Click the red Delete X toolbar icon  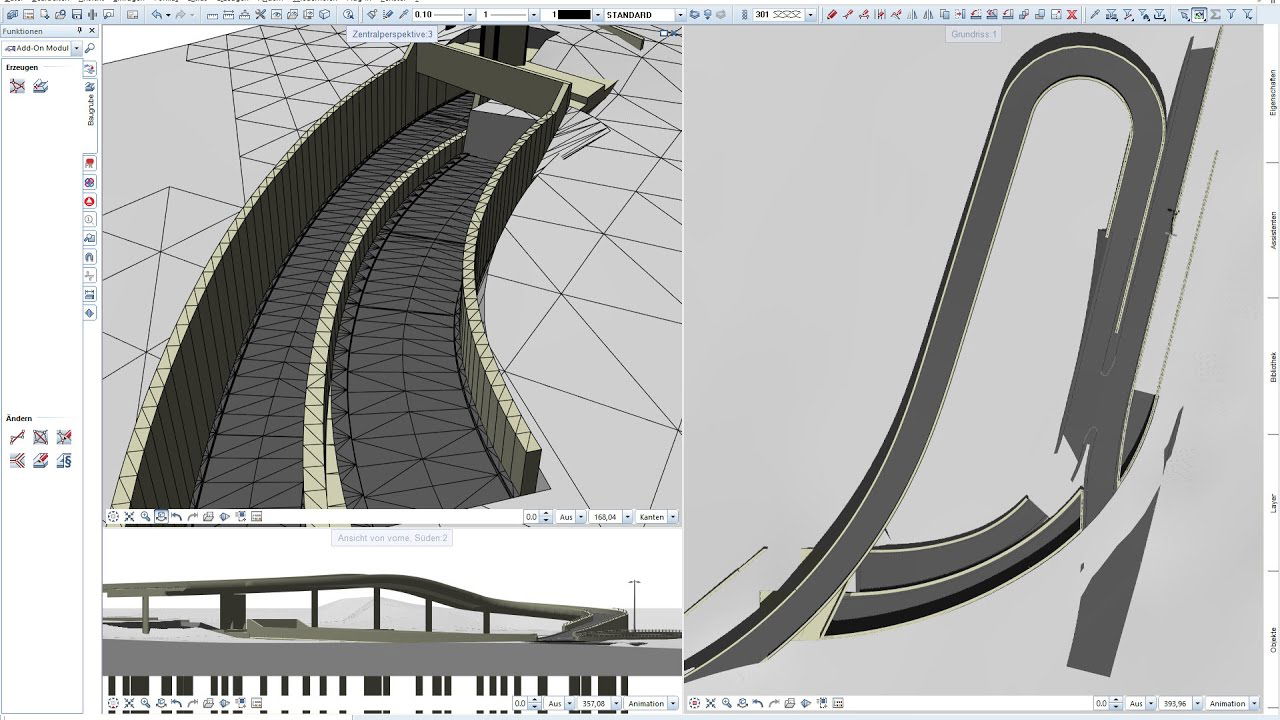(1072, 15)
